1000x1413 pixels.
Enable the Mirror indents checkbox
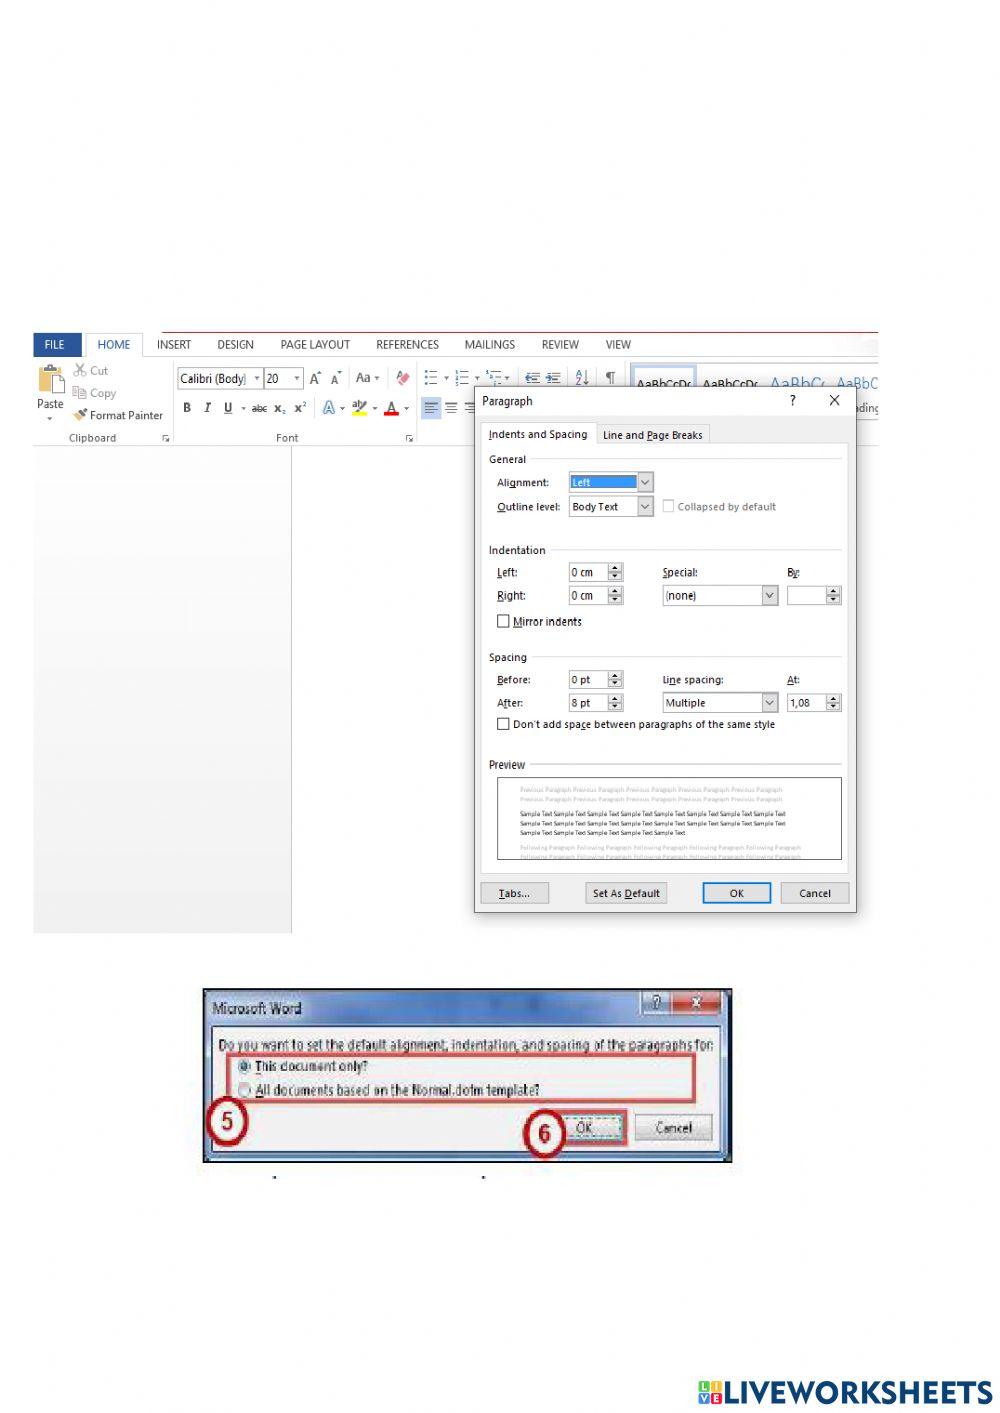[504, 621]
